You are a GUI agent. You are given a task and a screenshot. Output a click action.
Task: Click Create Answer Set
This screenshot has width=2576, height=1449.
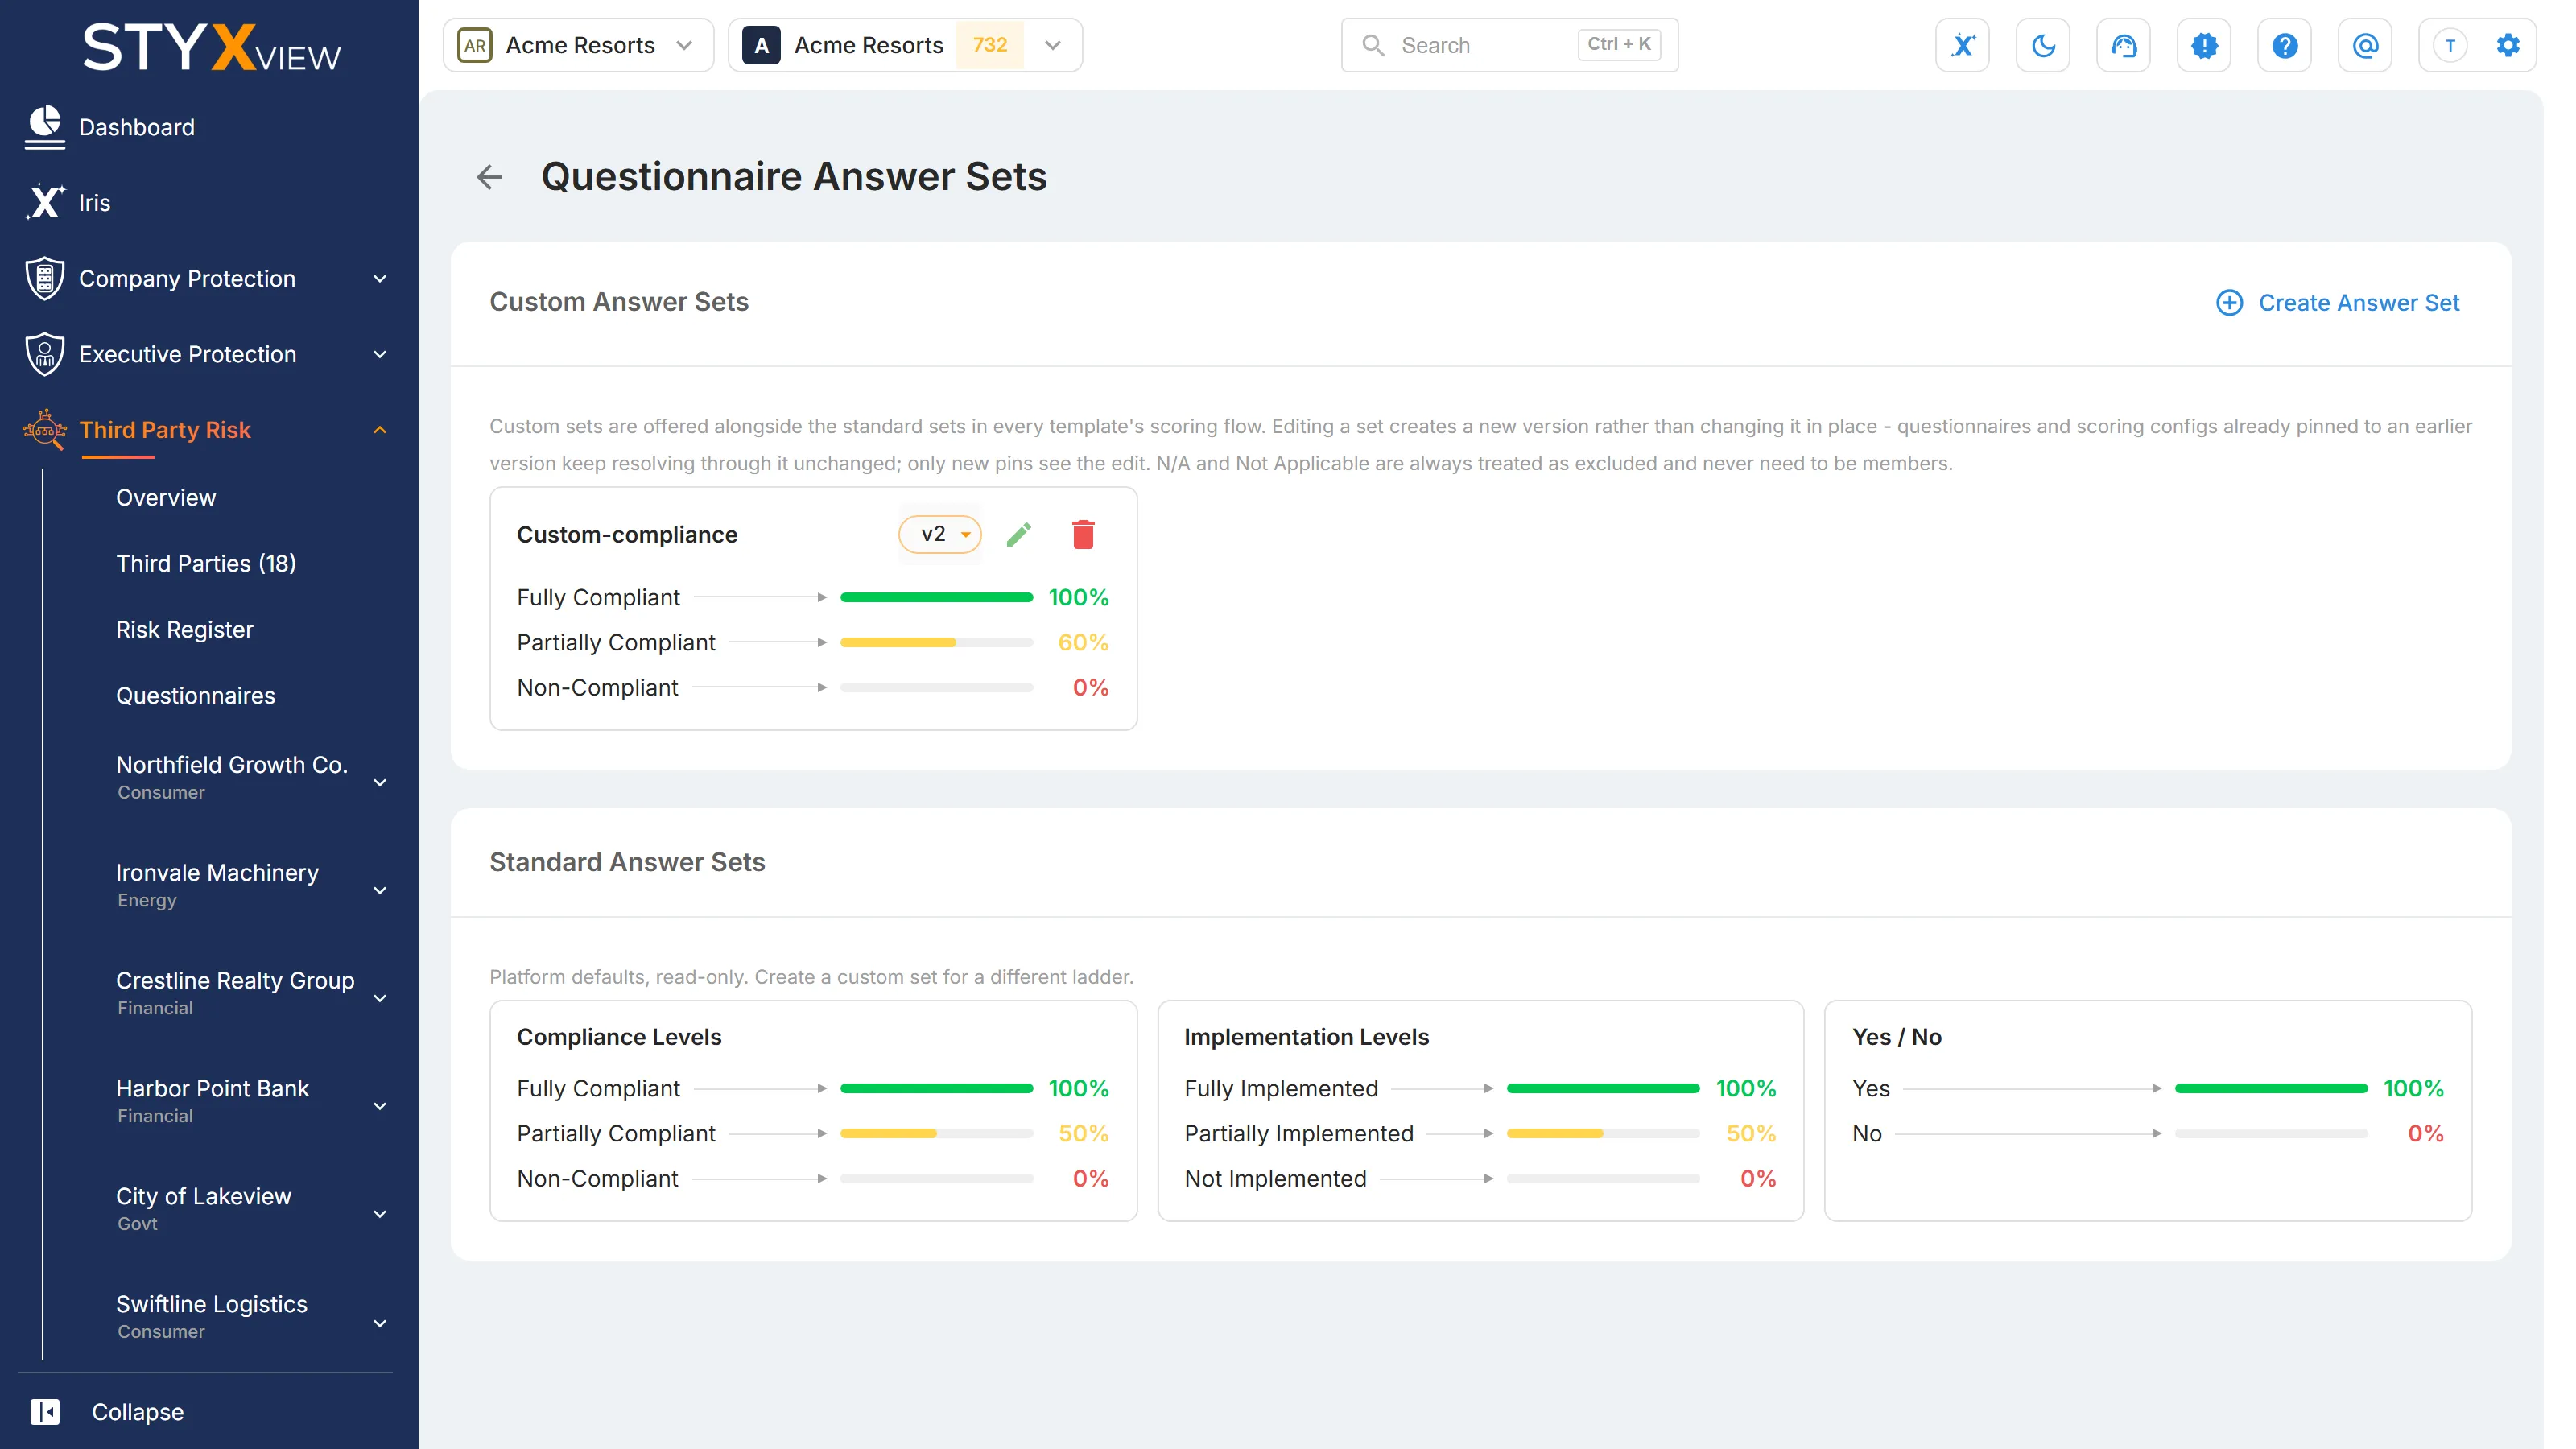[x=2338, y=303]
